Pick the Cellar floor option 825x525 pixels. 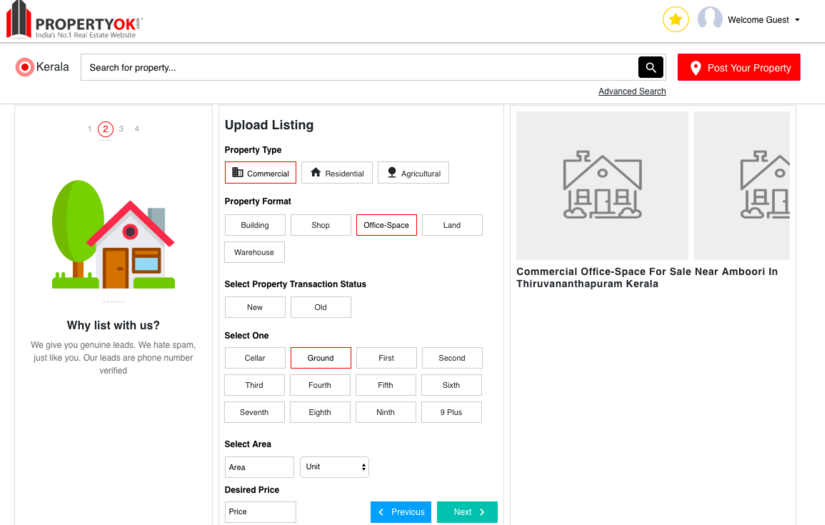point(255,358)
